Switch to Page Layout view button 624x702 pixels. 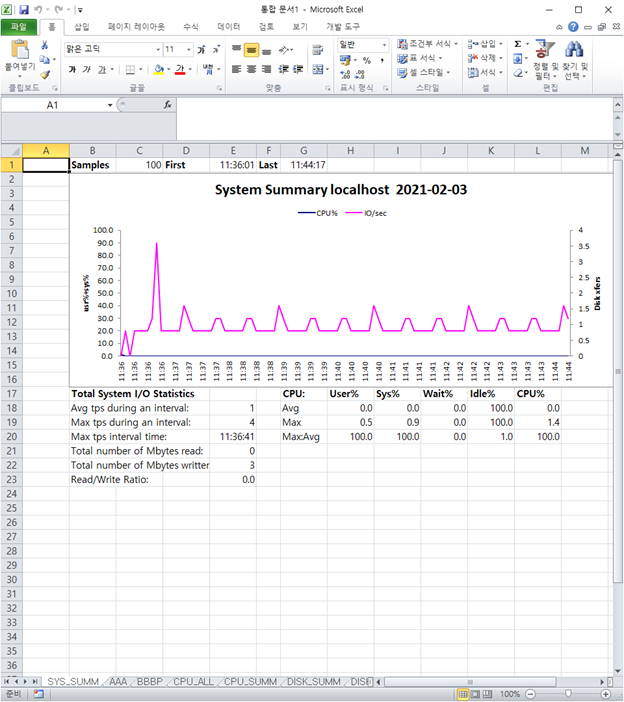click(x=475, y=694)
